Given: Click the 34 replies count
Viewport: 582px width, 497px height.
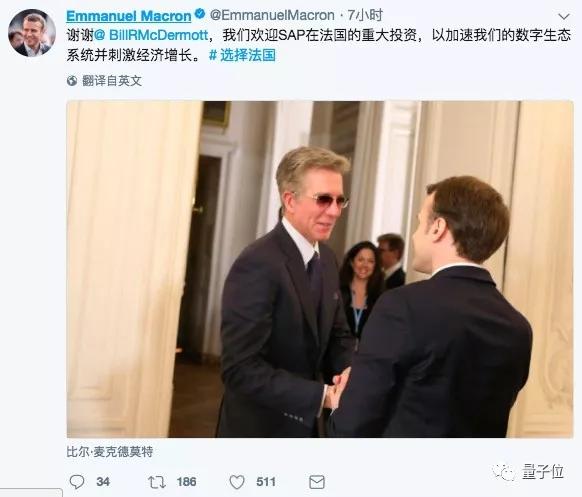Looking at the screenshot, I should (x=103, y=482).
